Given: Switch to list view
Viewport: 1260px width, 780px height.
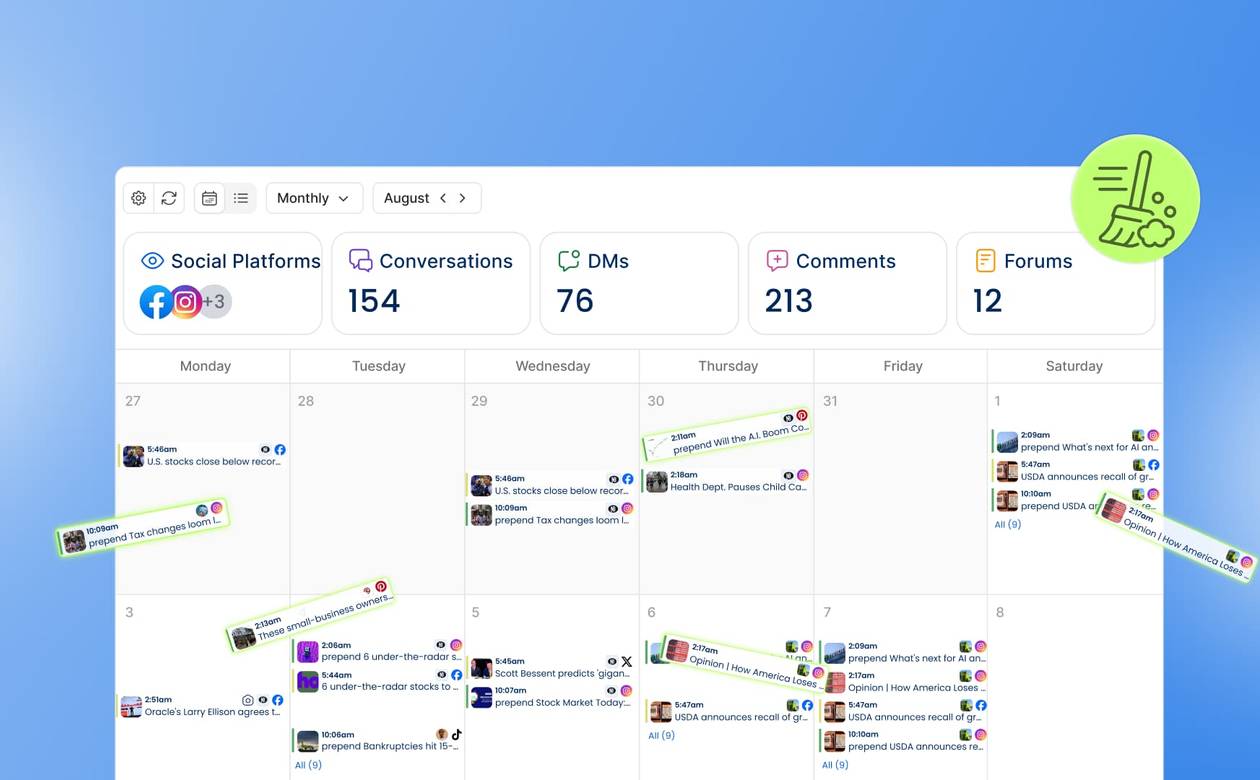Looking at the screenshot, I should (x=241, y=198).
